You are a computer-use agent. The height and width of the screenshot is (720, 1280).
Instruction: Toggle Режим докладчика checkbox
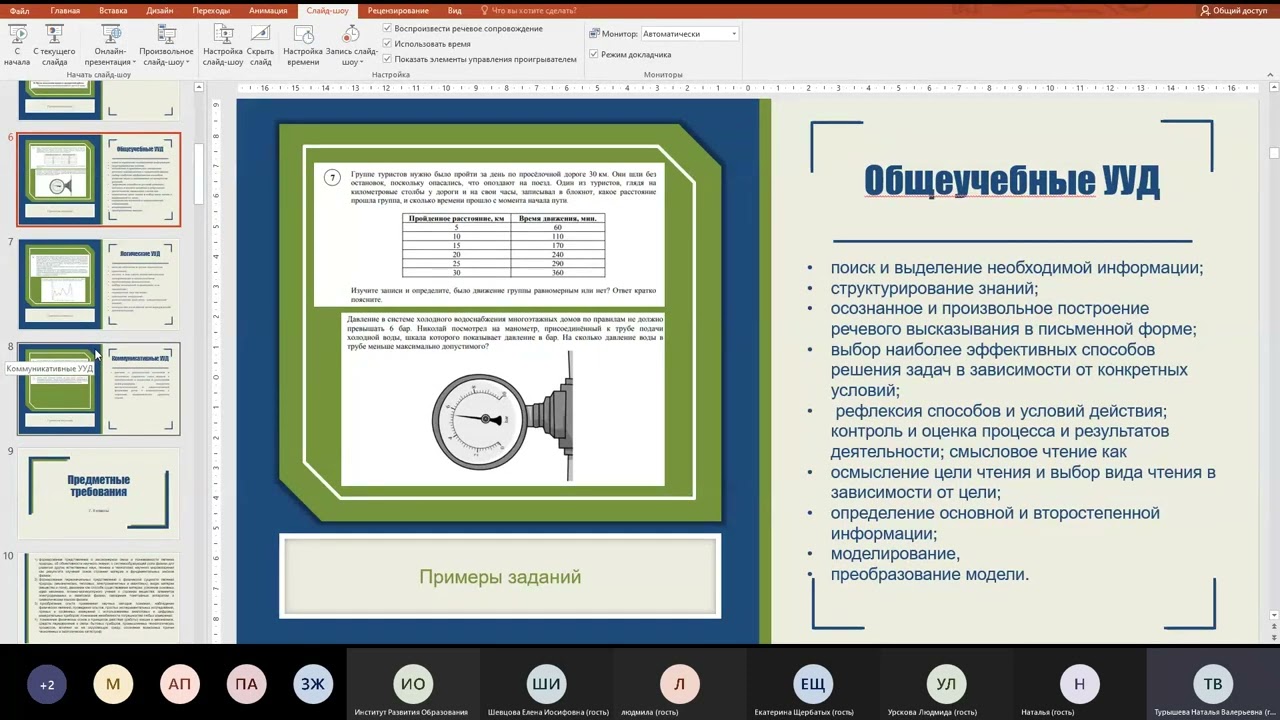tap(594, 54)
